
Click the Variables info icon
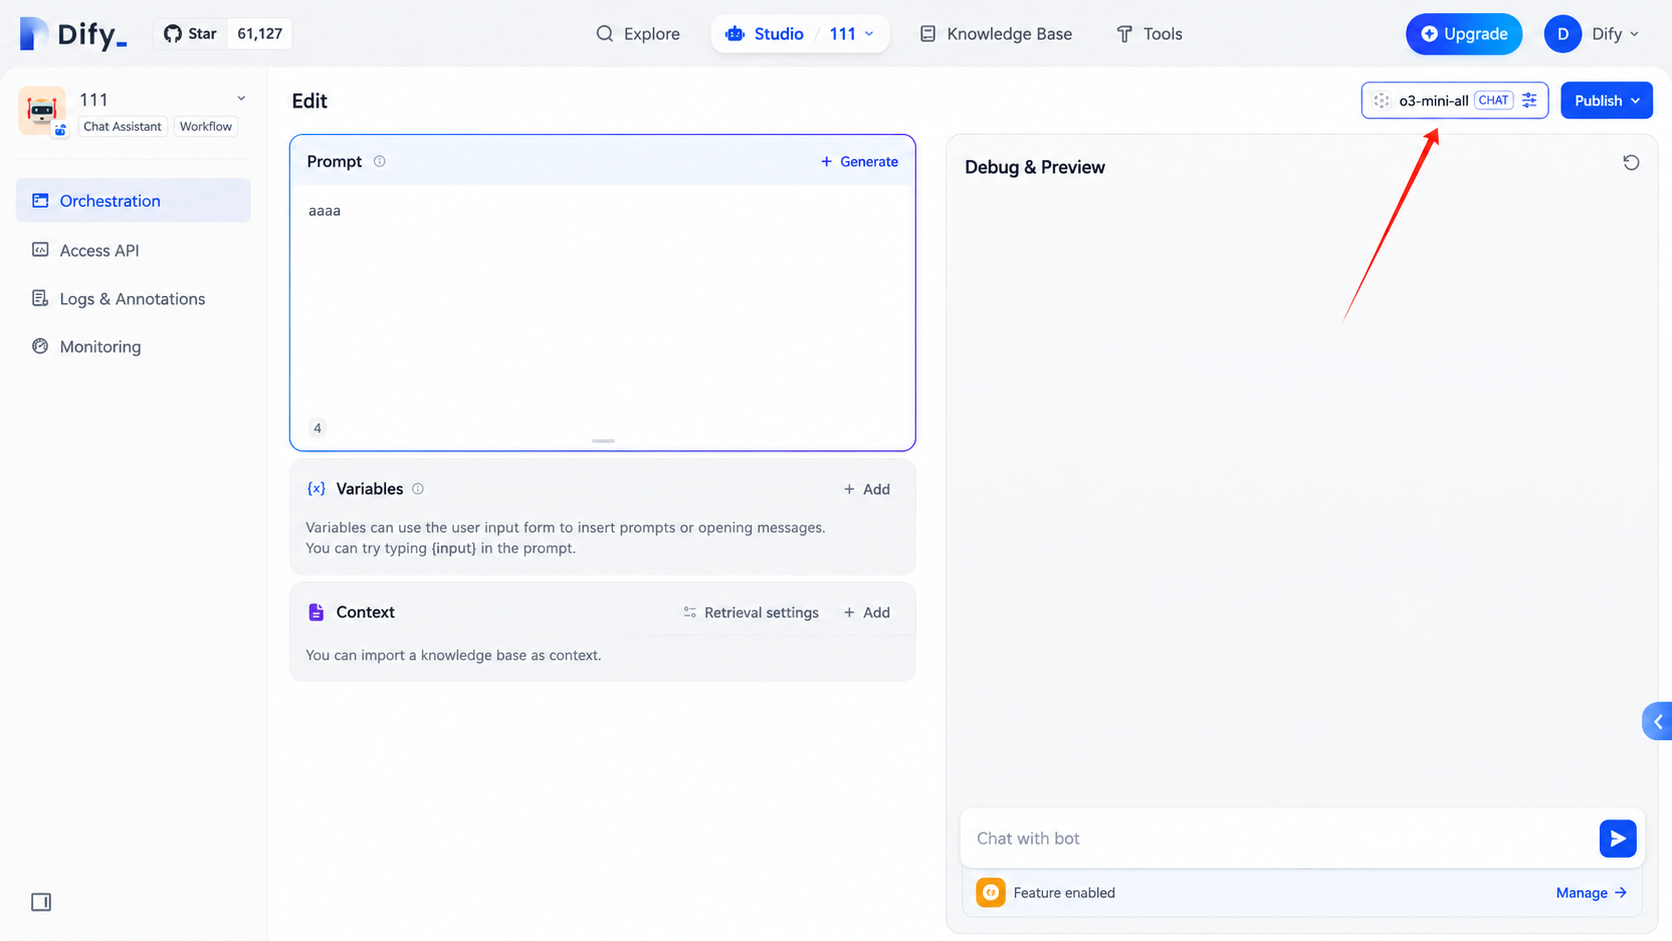pyautogui.click(x=418, y=489)
